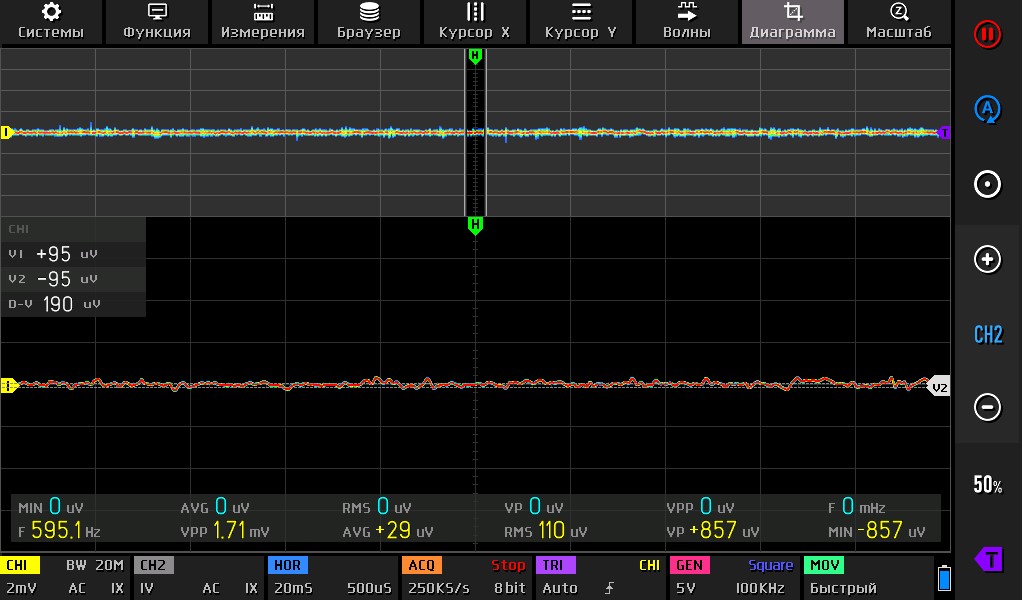Click the blue Auto setup icon

click(x=988, y=109)
